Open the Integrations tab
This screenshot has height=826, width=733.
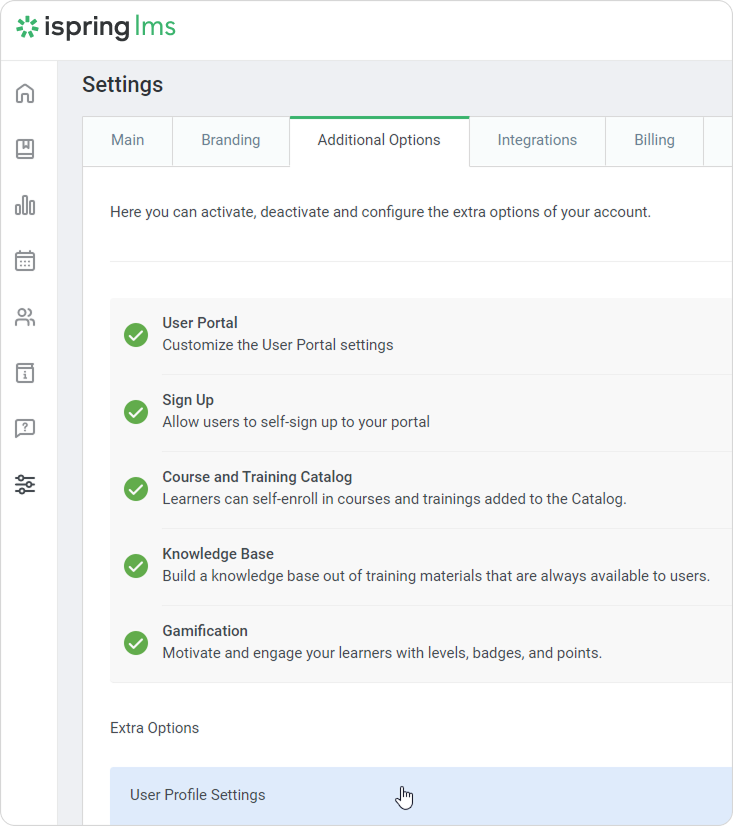point(537,140)
